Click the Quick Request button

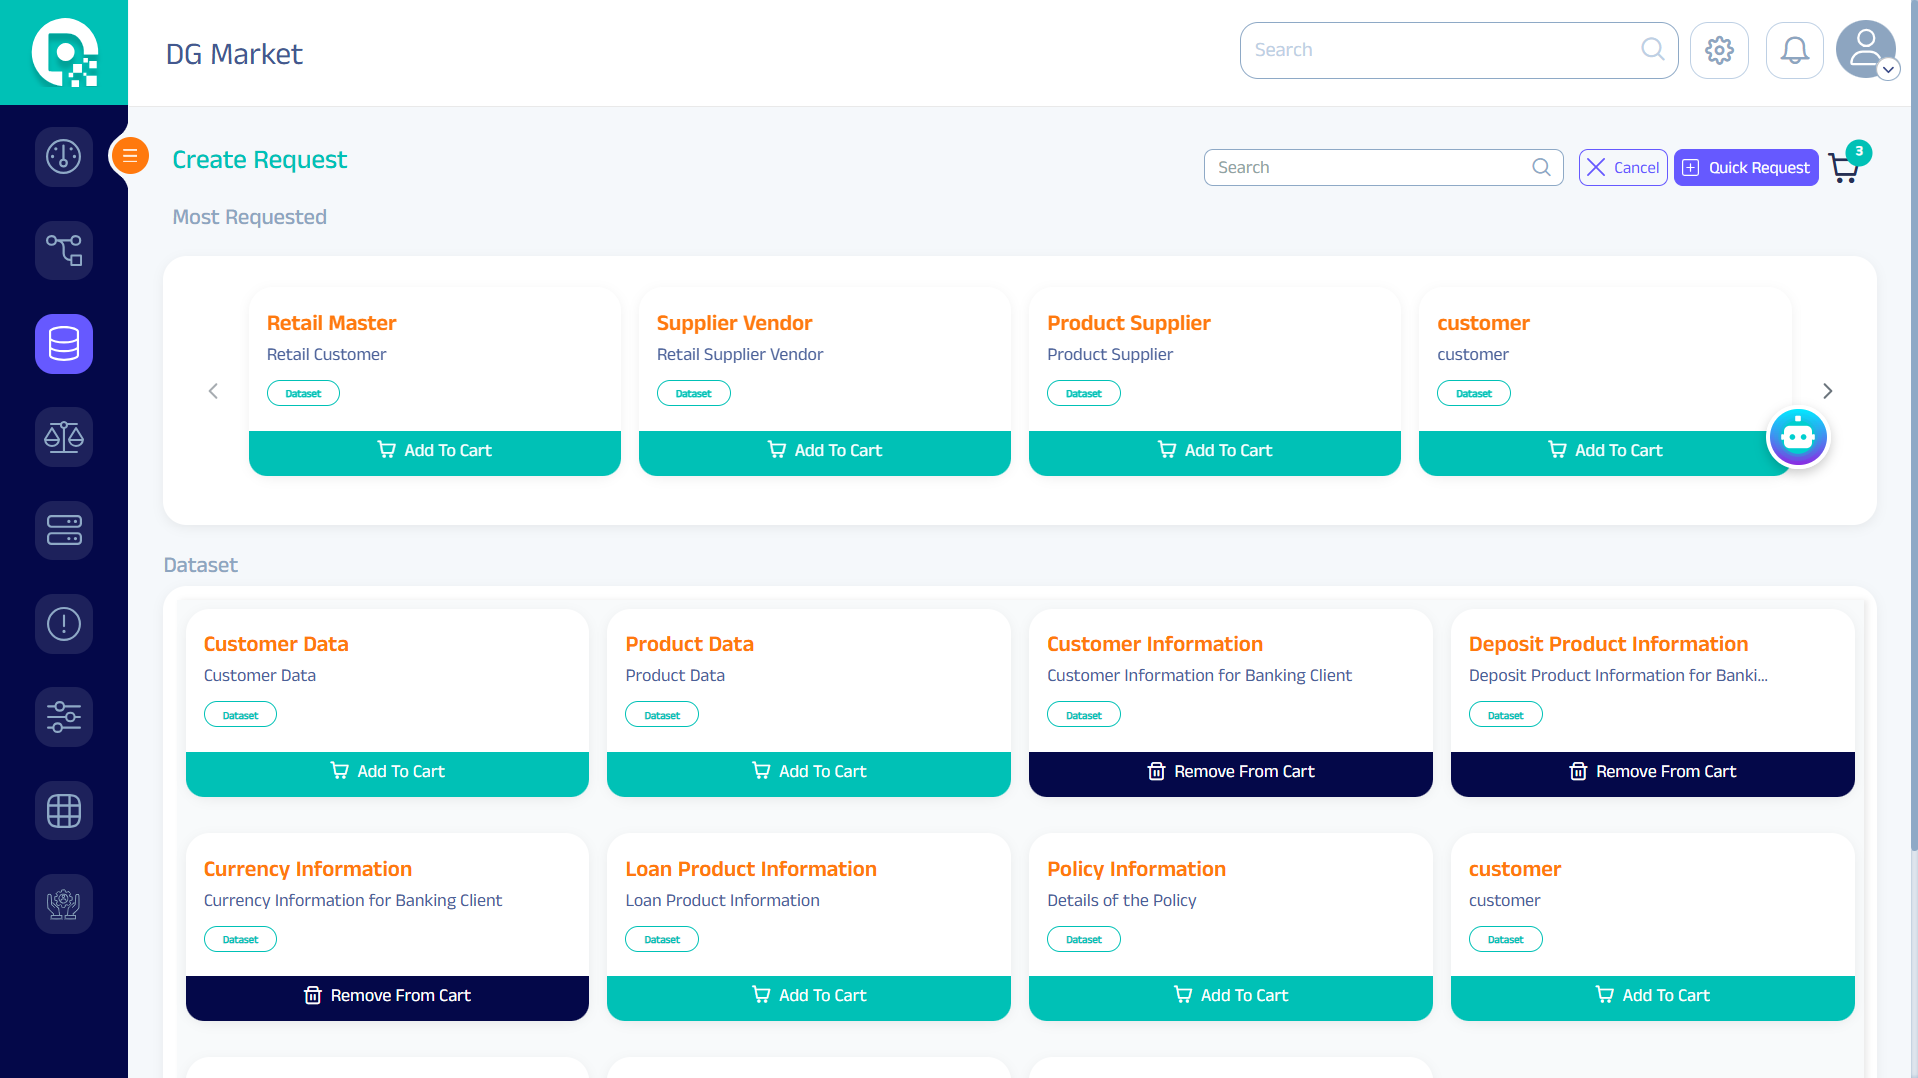click(1746, 168)
